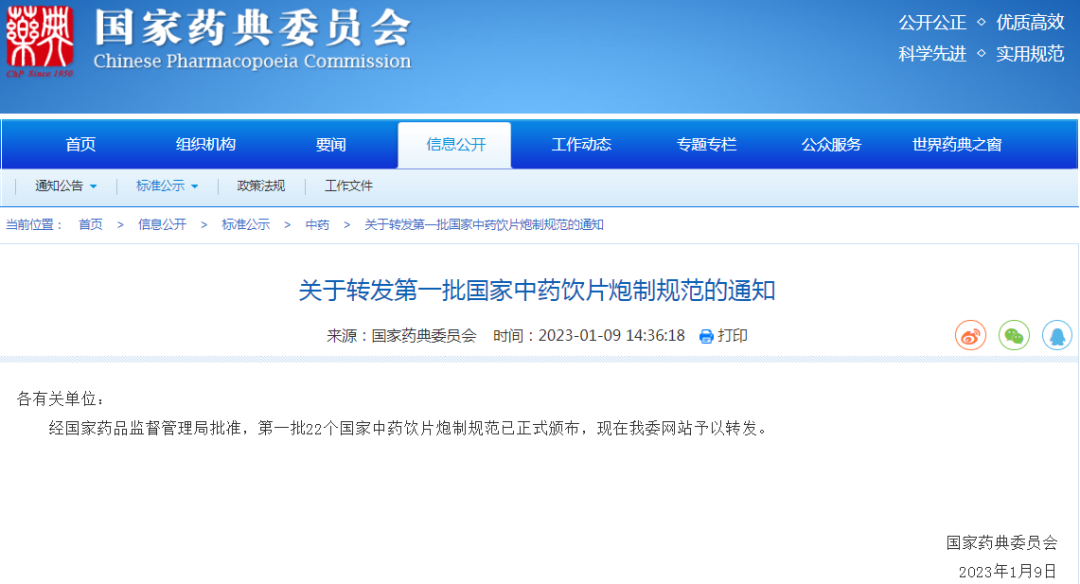Click the slogan 实用规范 in the header
Screen dimensions: 1080x584
pos(1030,54)
